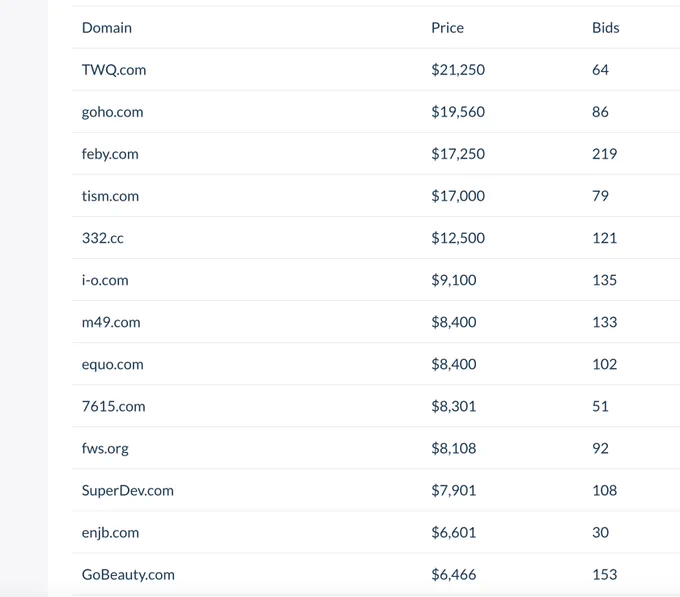Viewport: 680px width, 597px height.
Task: Open the enjb.com domain link
Action: click(x=110, y=532)
